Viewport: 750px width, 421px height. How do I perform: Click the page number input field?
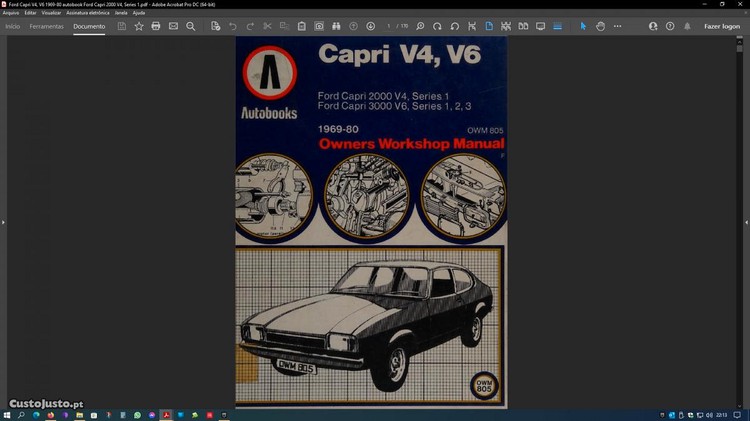coord(389,26)
